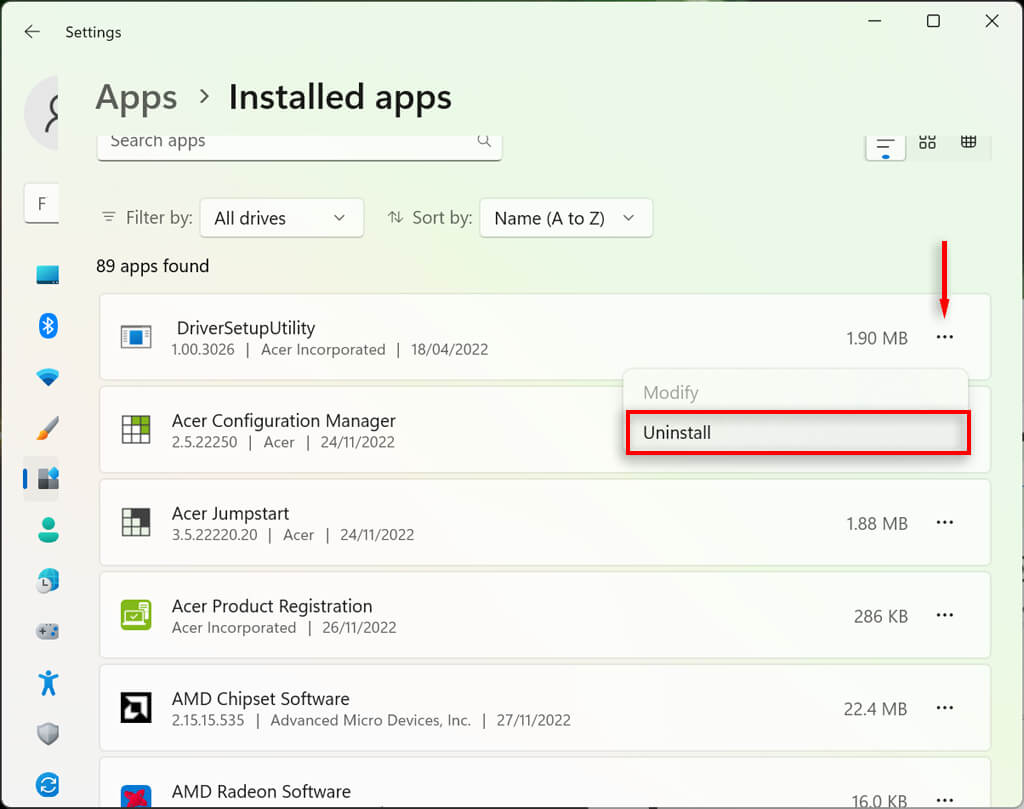
Task: Expand the Sort by Name dropdown
Action: [x=565, y=218]
